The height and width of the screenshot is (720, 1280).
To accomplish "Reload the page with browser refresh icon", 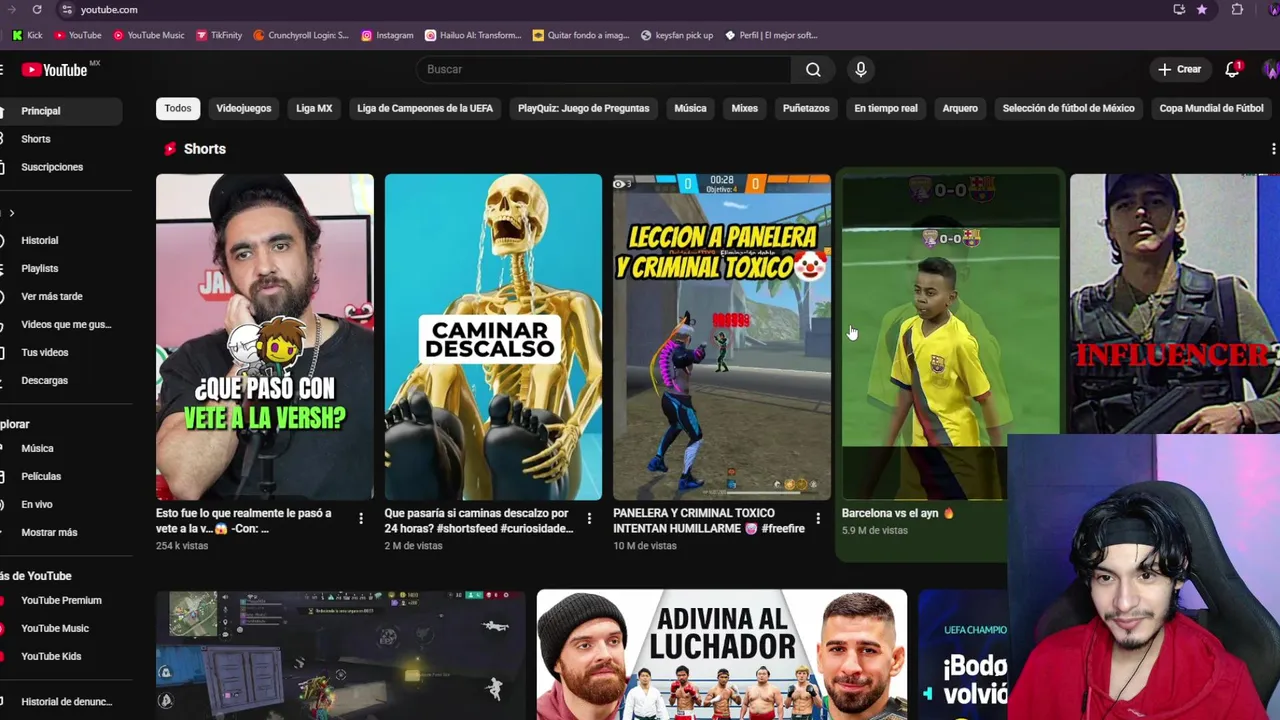I will pos(37,9).
